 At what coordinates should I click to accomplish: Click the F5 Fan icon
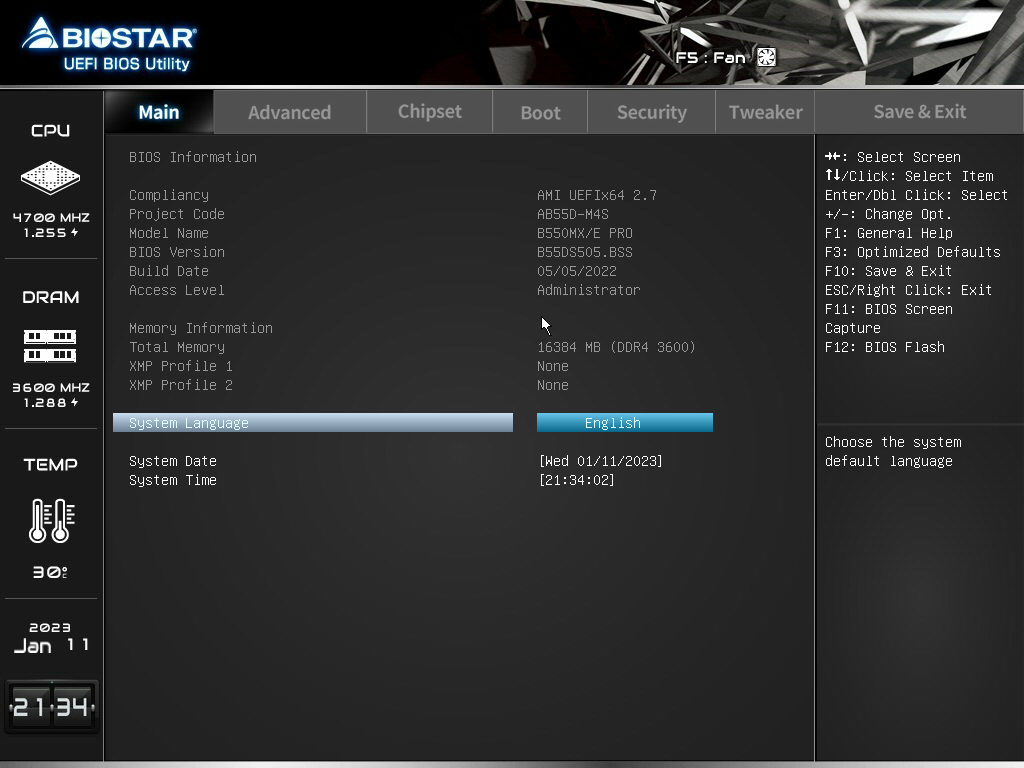[766, 57]
